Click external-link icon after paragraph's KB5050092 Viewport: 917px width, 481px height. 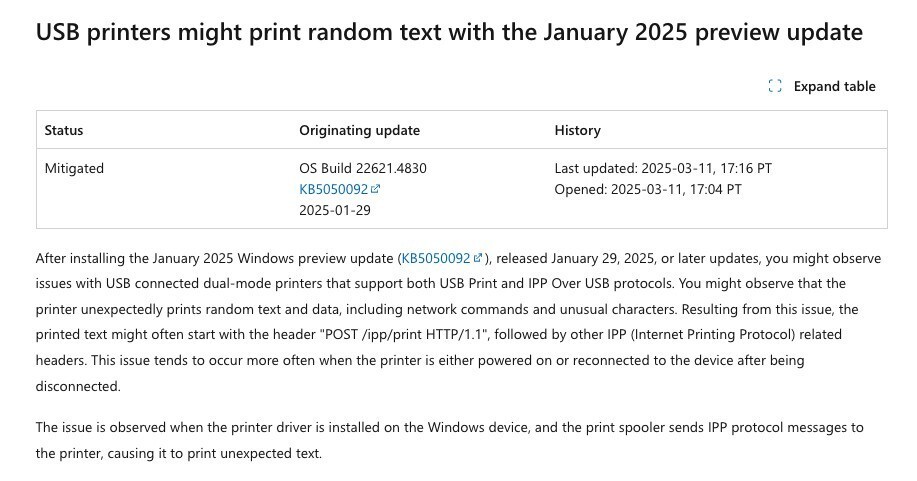coord(478,258)
